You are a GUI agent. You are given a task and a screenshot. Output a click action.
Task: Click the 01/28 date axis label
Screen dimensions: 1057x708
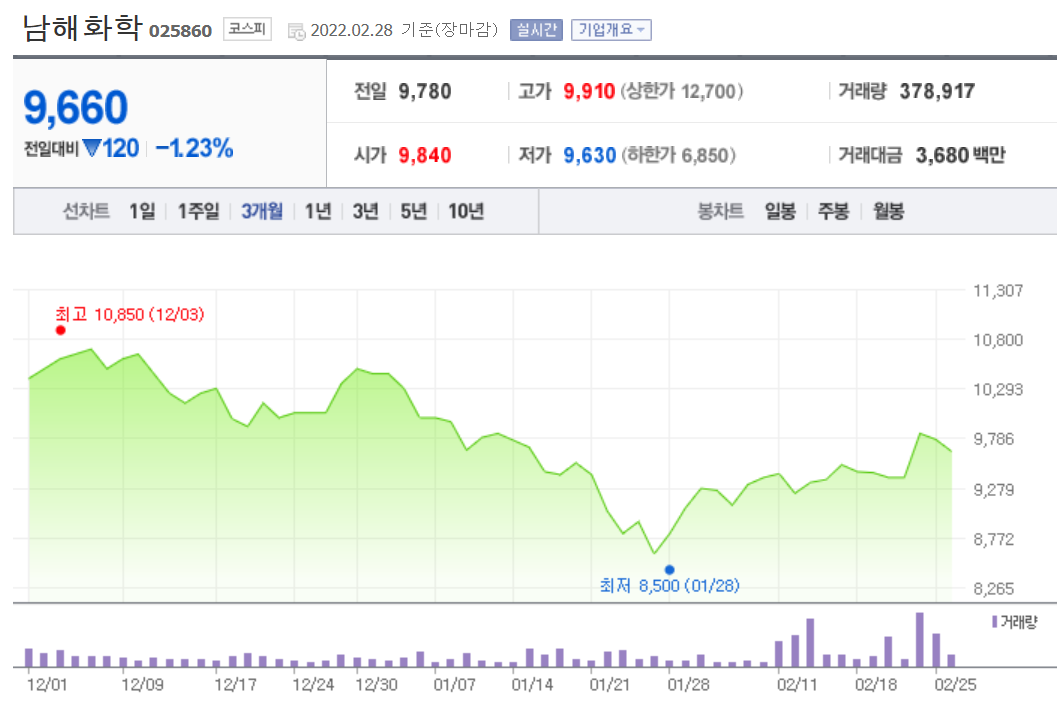click(x=688, y=685)
